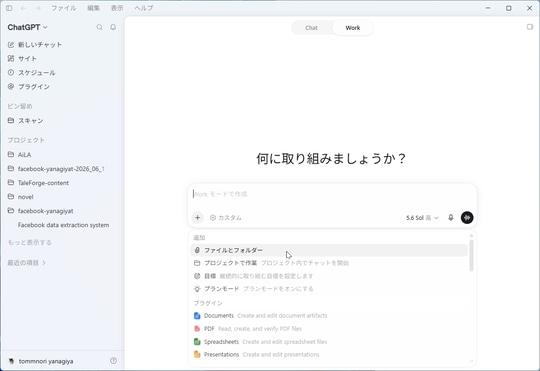Start a 新しいチャット
540x371 pixels.
pyautogui.click(x=62, y=45)
